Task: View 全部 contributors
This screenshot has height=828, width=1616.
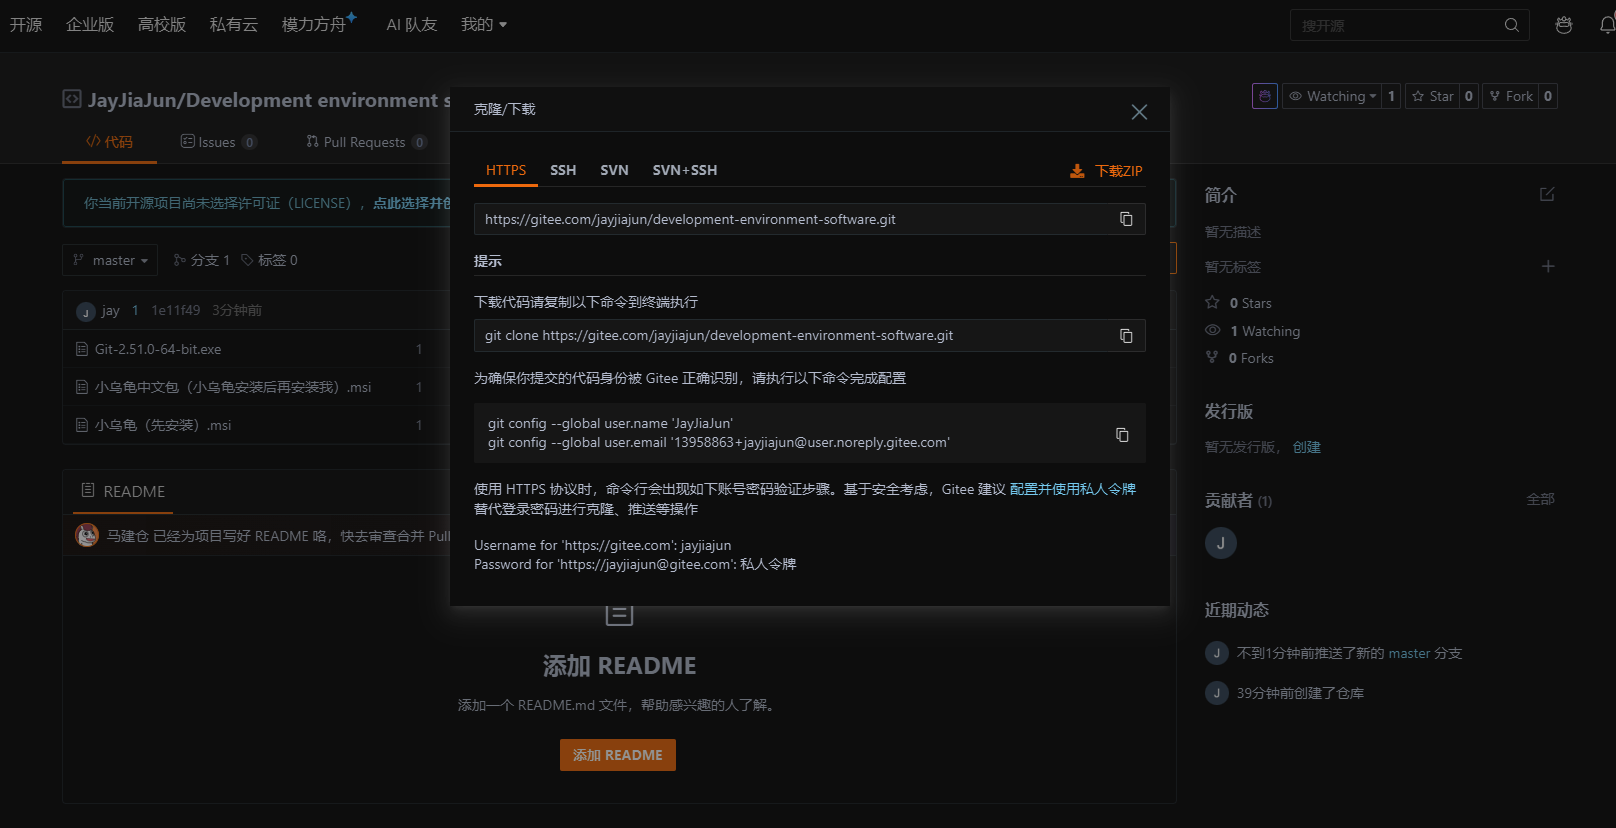Action: [1540, 499]
